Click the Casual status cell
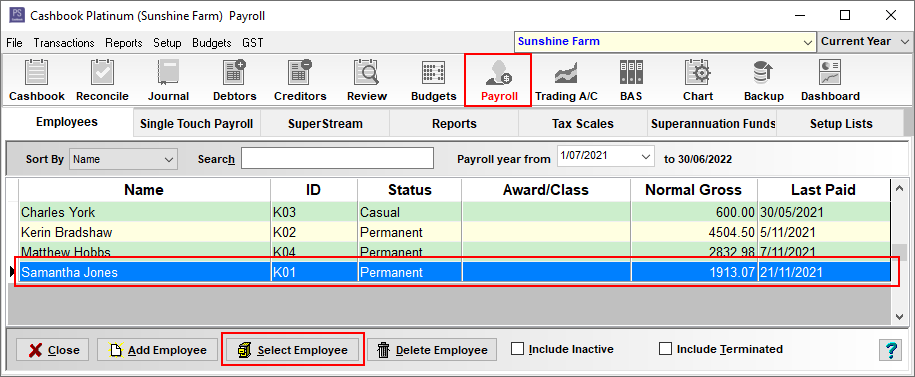The image size is (915, 377). tap(410, 212)
